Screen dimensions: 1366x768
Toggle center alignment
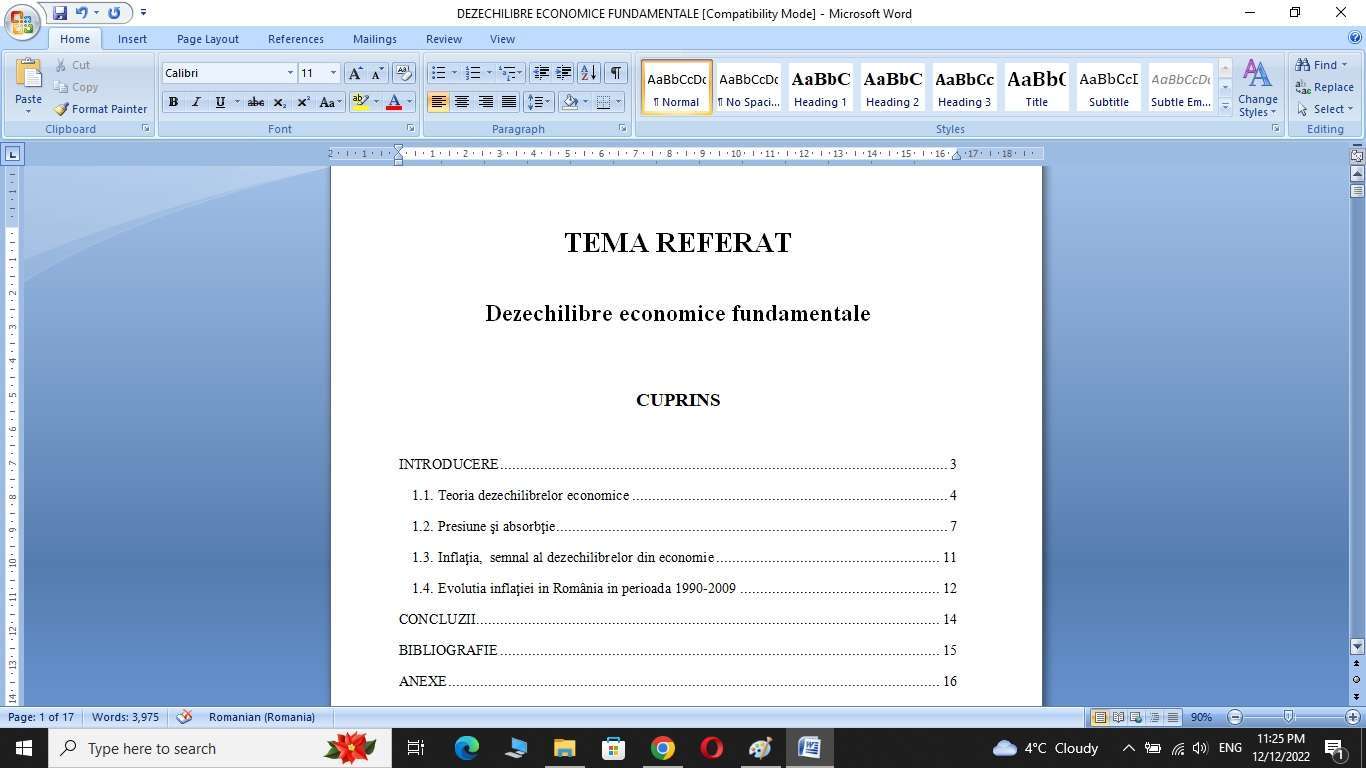pos(462,102)
